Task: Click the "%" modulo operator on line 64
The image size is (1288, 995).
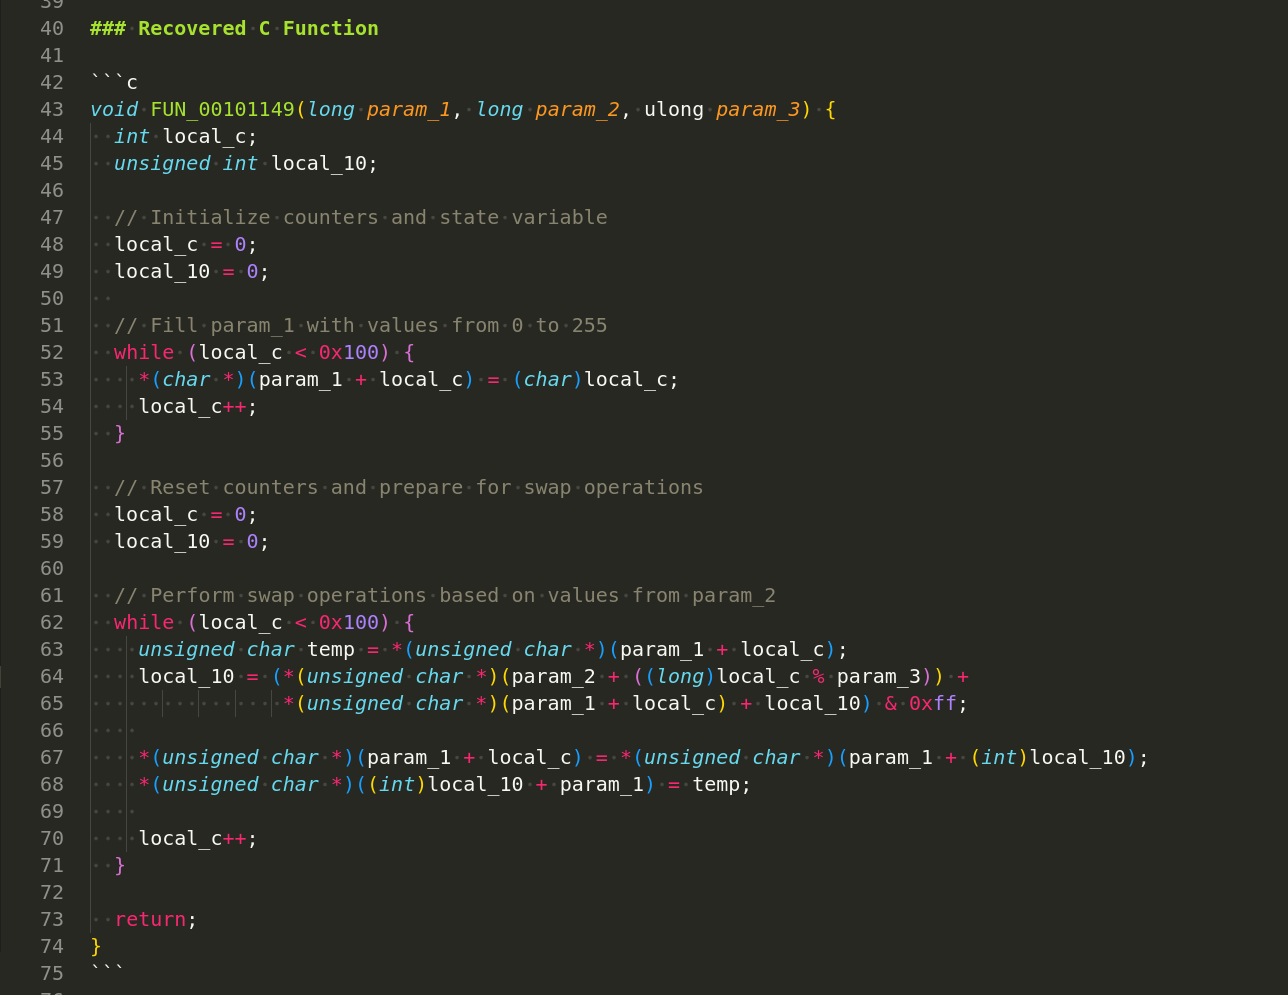Action: (818, 676)
